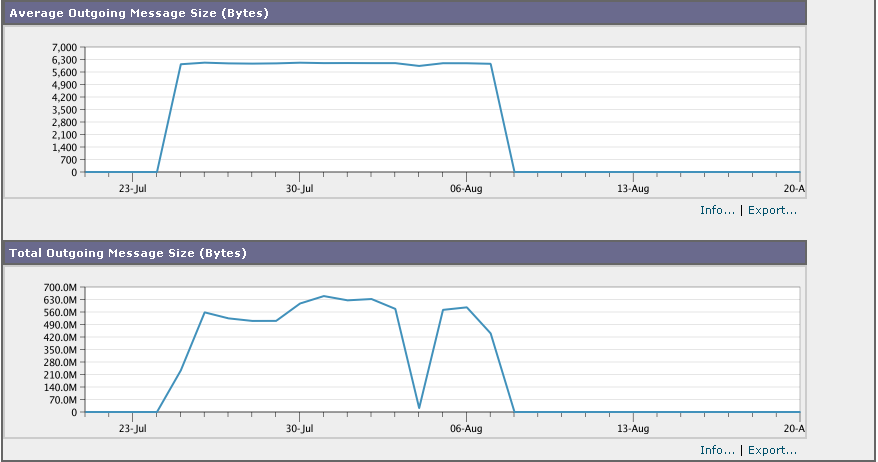Select 420.0M axis label in Total chart
The width and height of the screenshot is (878, 462).
[x=60, y=337]
